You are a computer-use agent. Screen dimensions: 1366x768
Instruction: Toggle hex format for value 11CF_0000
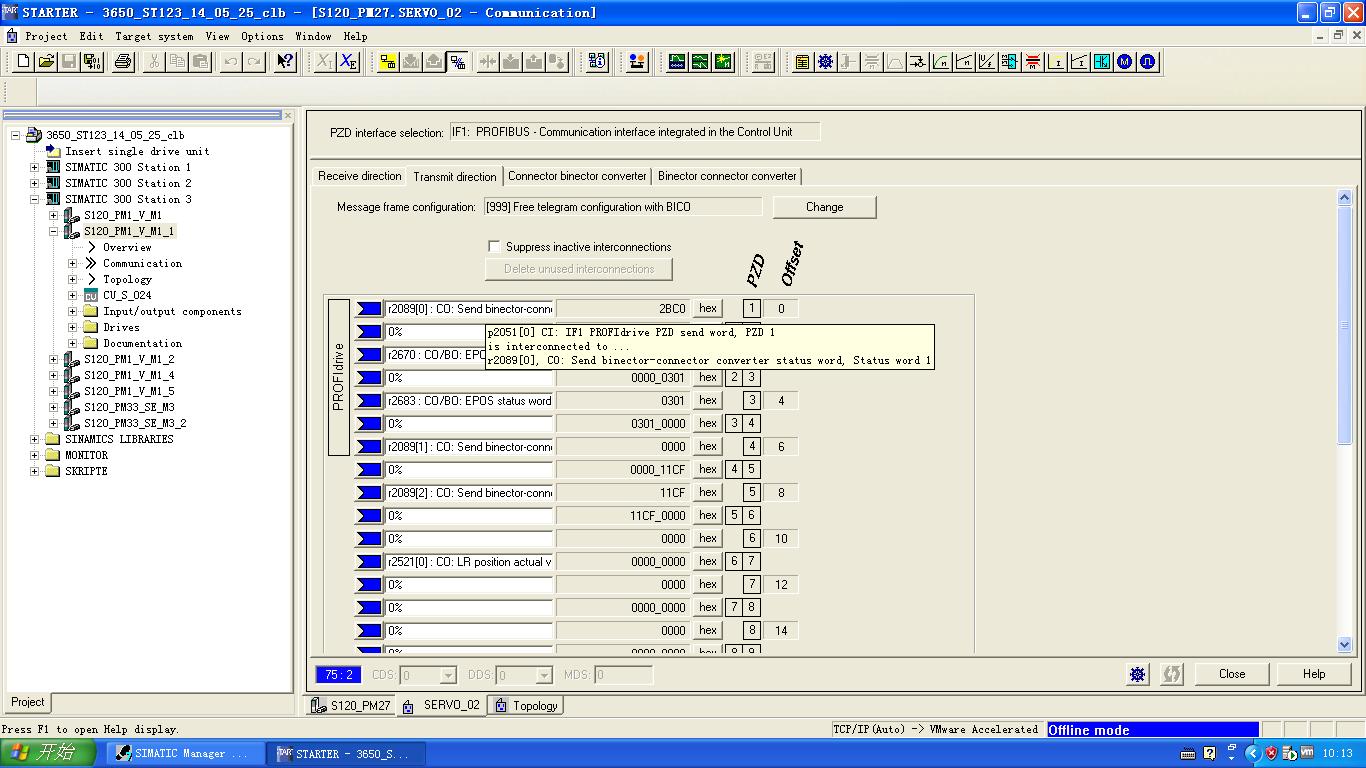tap(708, 516)
